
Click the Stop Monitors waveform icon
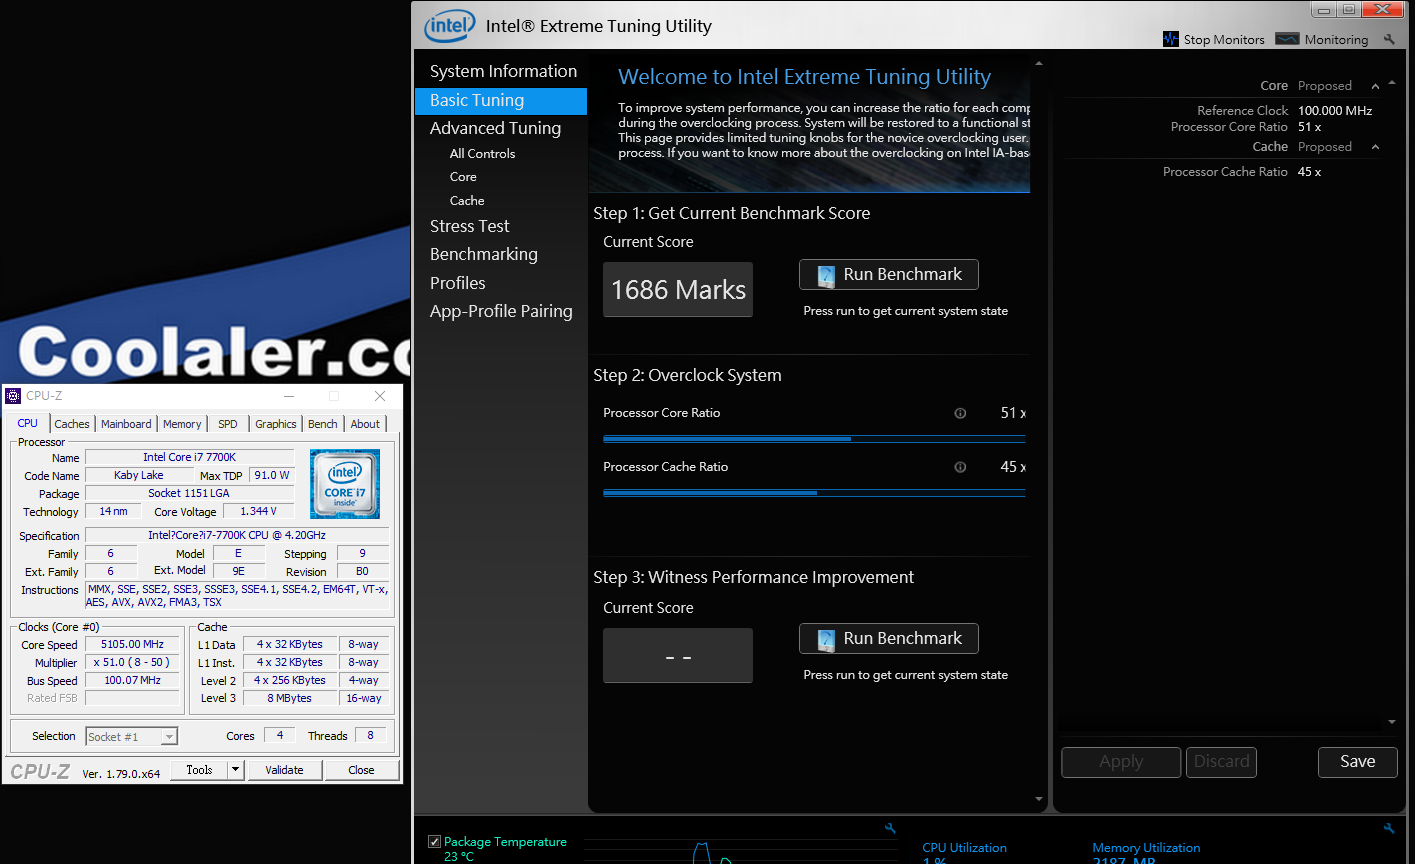pyautogui.click(x=1171, y=39)
